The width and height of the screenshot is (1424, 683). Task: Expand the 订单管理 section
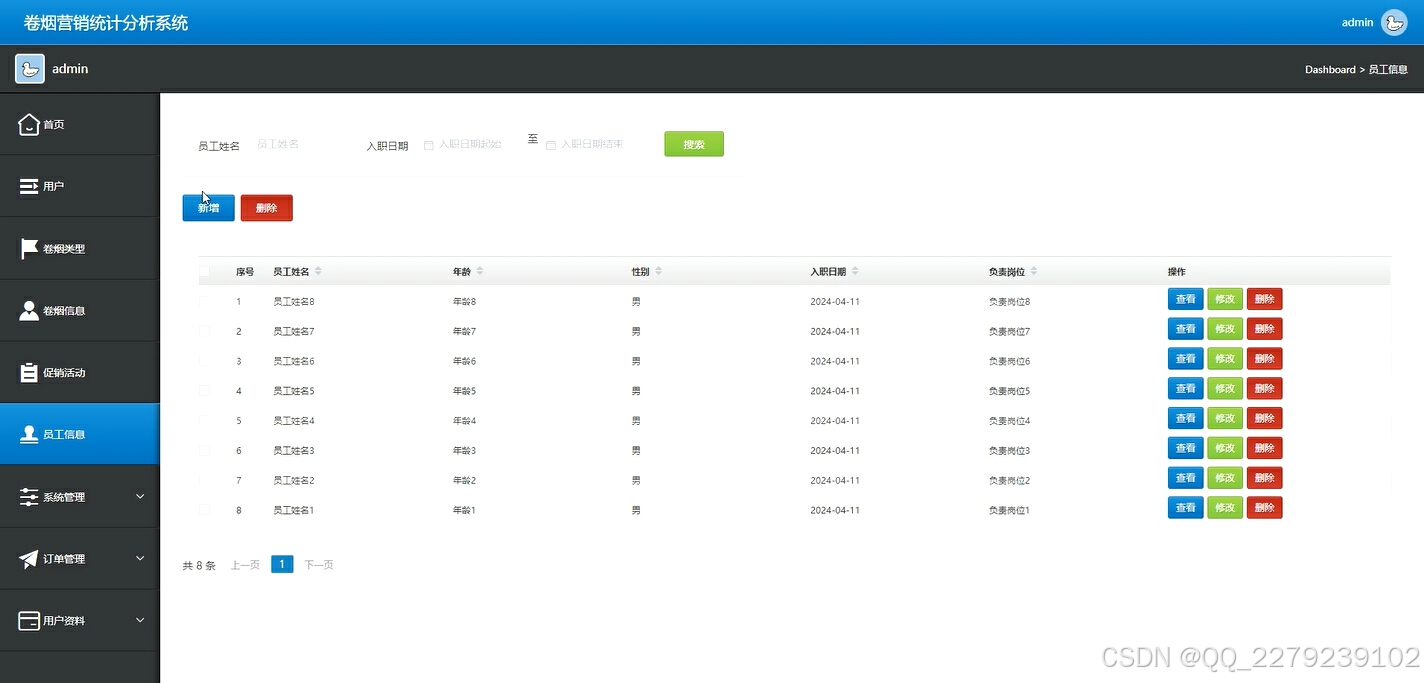(80, 557)
